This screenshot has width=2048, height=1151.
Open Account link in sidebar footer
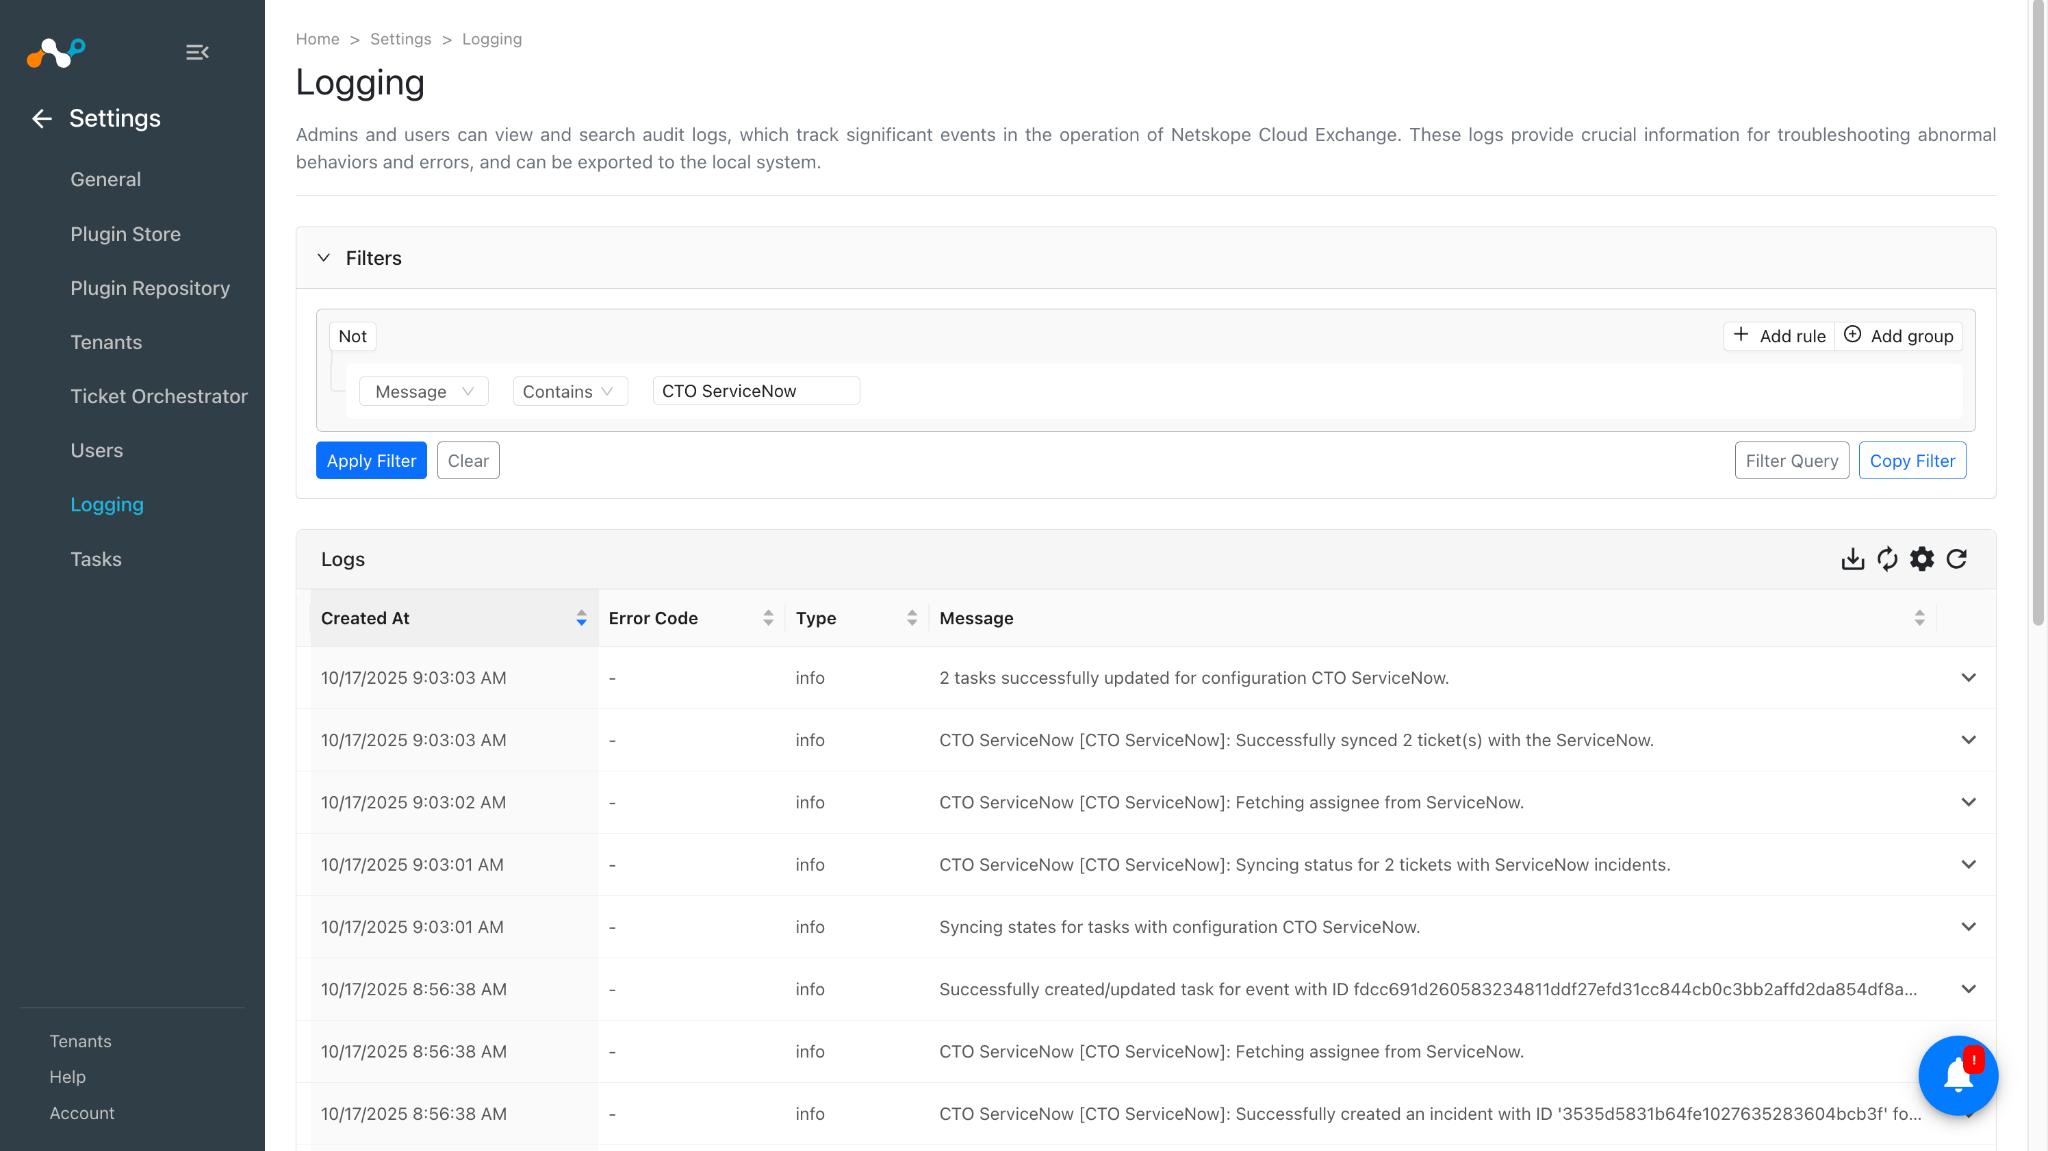point(82,1113)
